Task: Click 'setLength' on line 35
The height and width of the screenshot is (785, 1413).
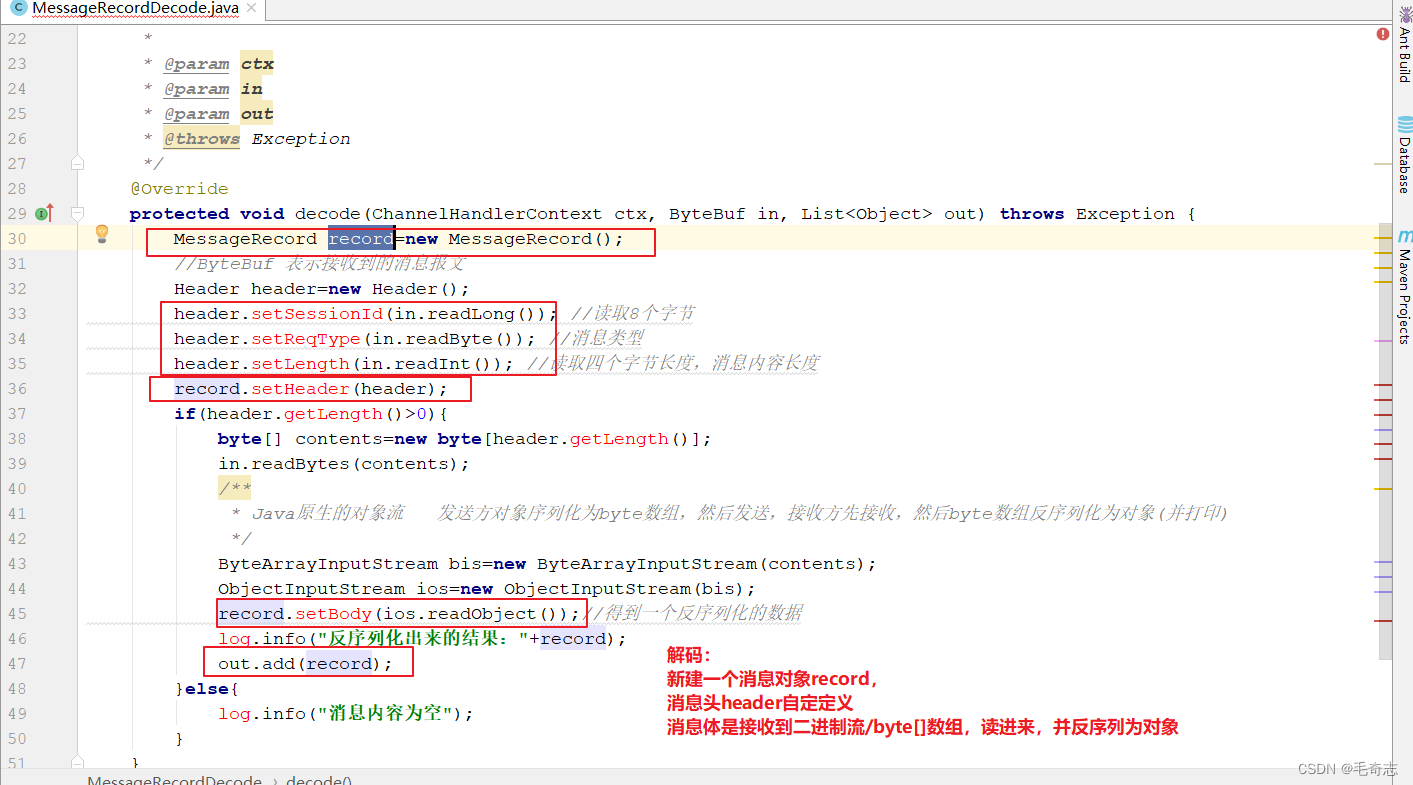Action: tap(300, 364)
